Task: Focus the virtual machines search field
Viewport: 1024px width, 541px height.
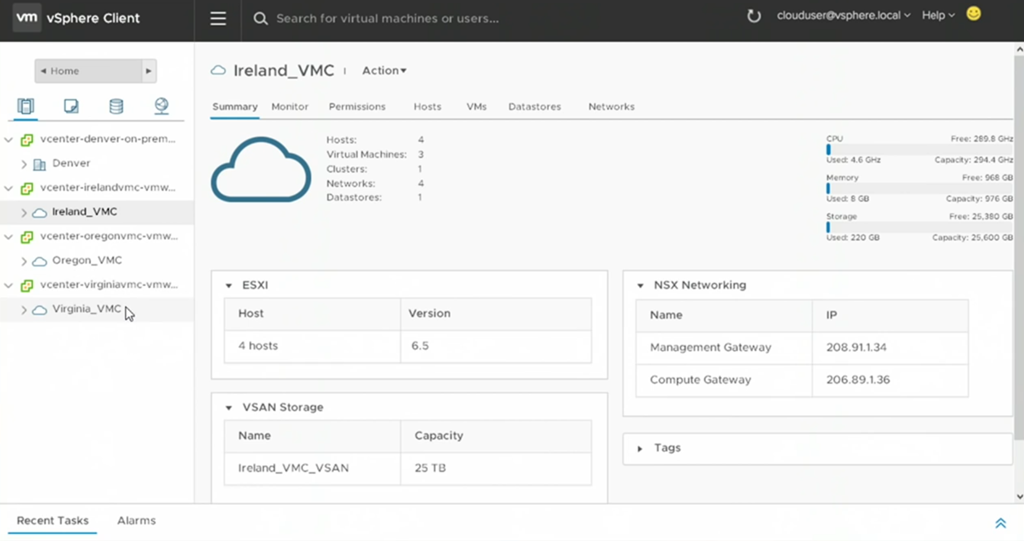Action: 387,18
